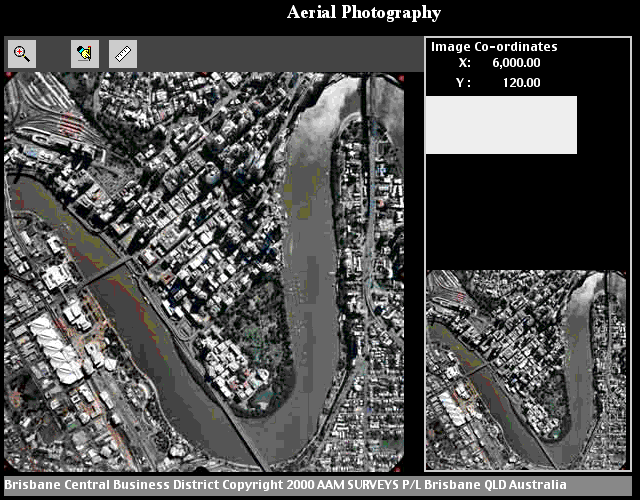Viewport: 640px width, 500px height.
Task: Click the light gray blank panel
Action: [x=501, y=125]
